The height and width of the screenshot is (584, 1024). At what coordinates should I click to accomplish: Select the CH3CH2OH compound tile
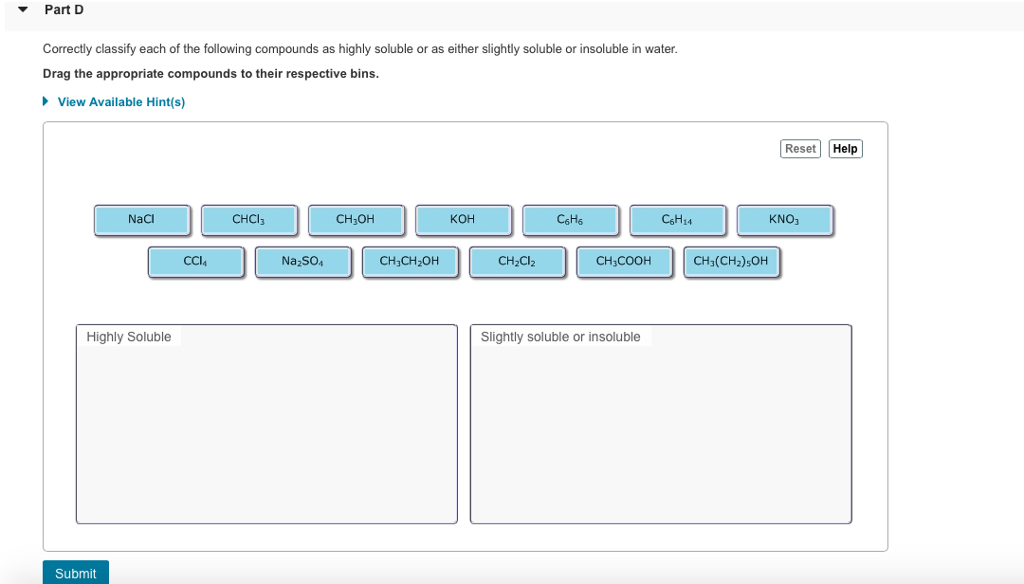point(410,261)
